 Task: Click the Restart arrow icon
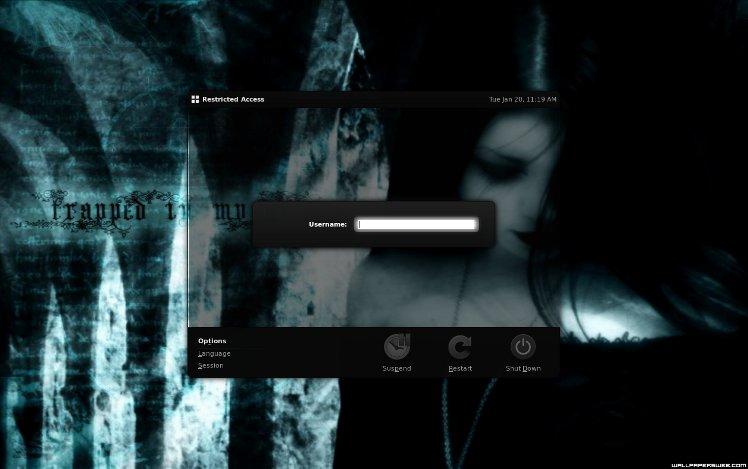coord(460,346)
